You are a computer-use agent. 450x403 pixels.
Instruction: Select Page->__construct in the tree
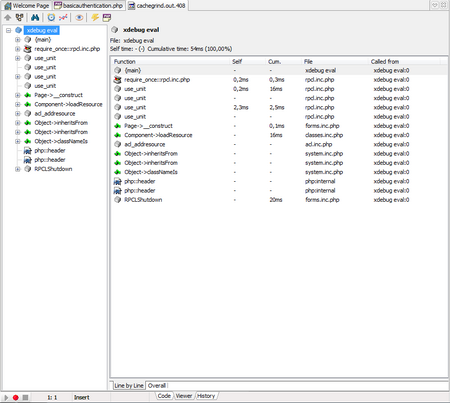click(x=59, y=95)
